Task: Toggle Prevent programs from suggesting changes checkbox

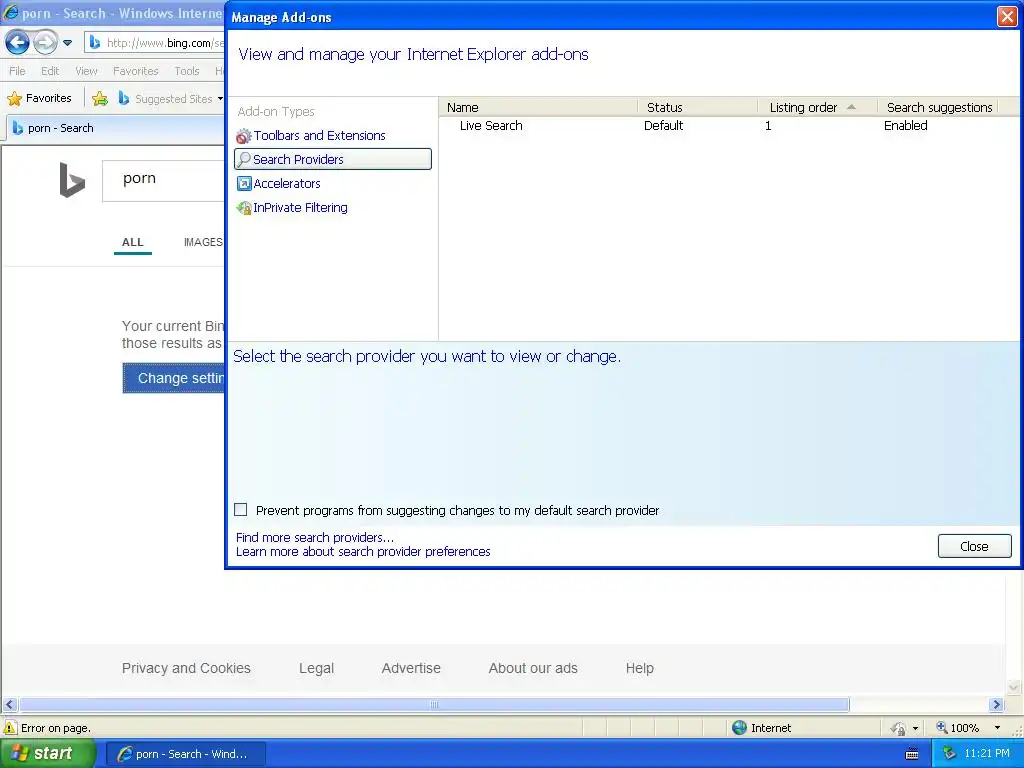Action: point(241,509)
